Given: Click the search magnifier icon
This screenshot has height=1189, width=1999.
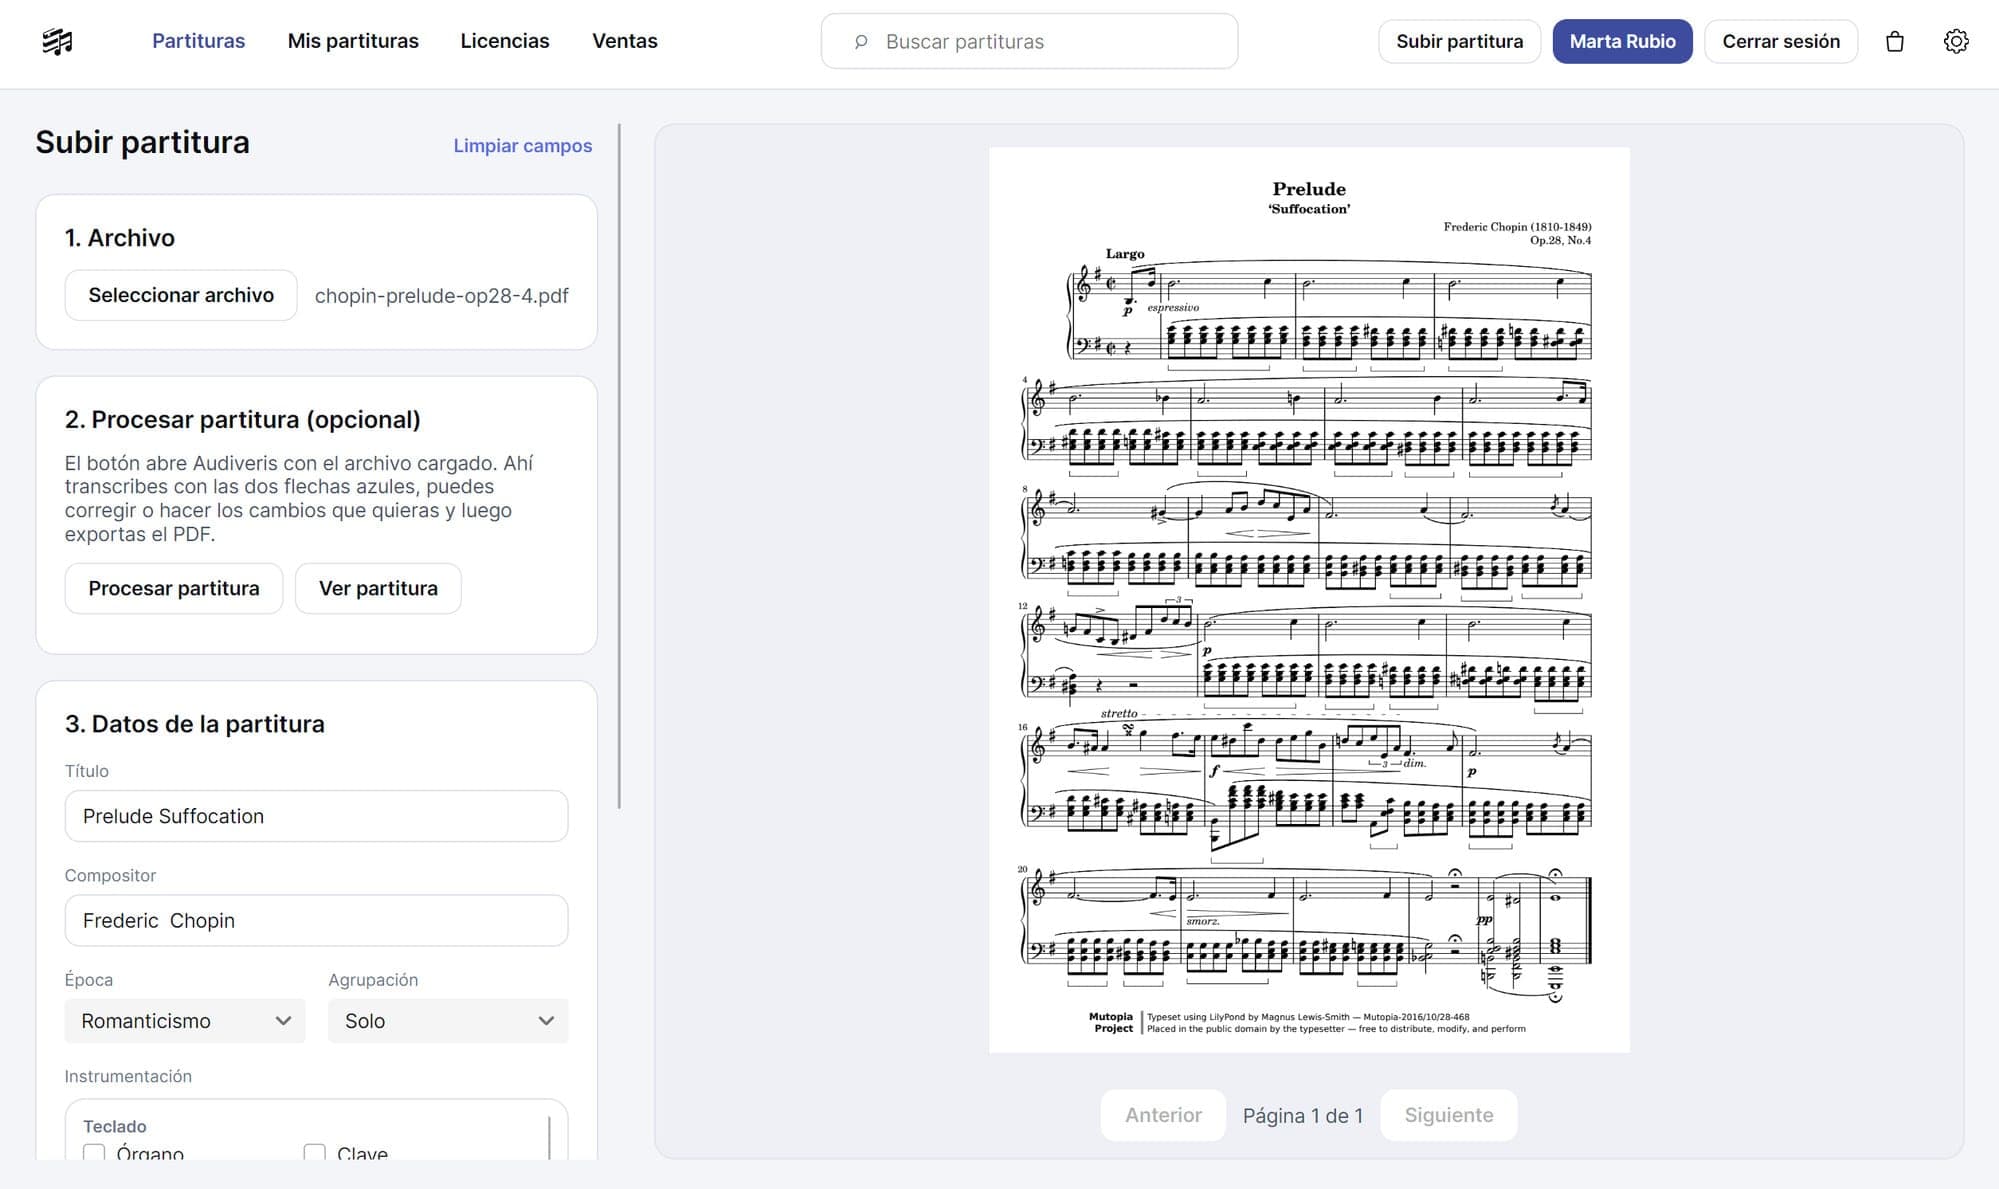Looking at the screenshot, I should (x=860, y=42).
